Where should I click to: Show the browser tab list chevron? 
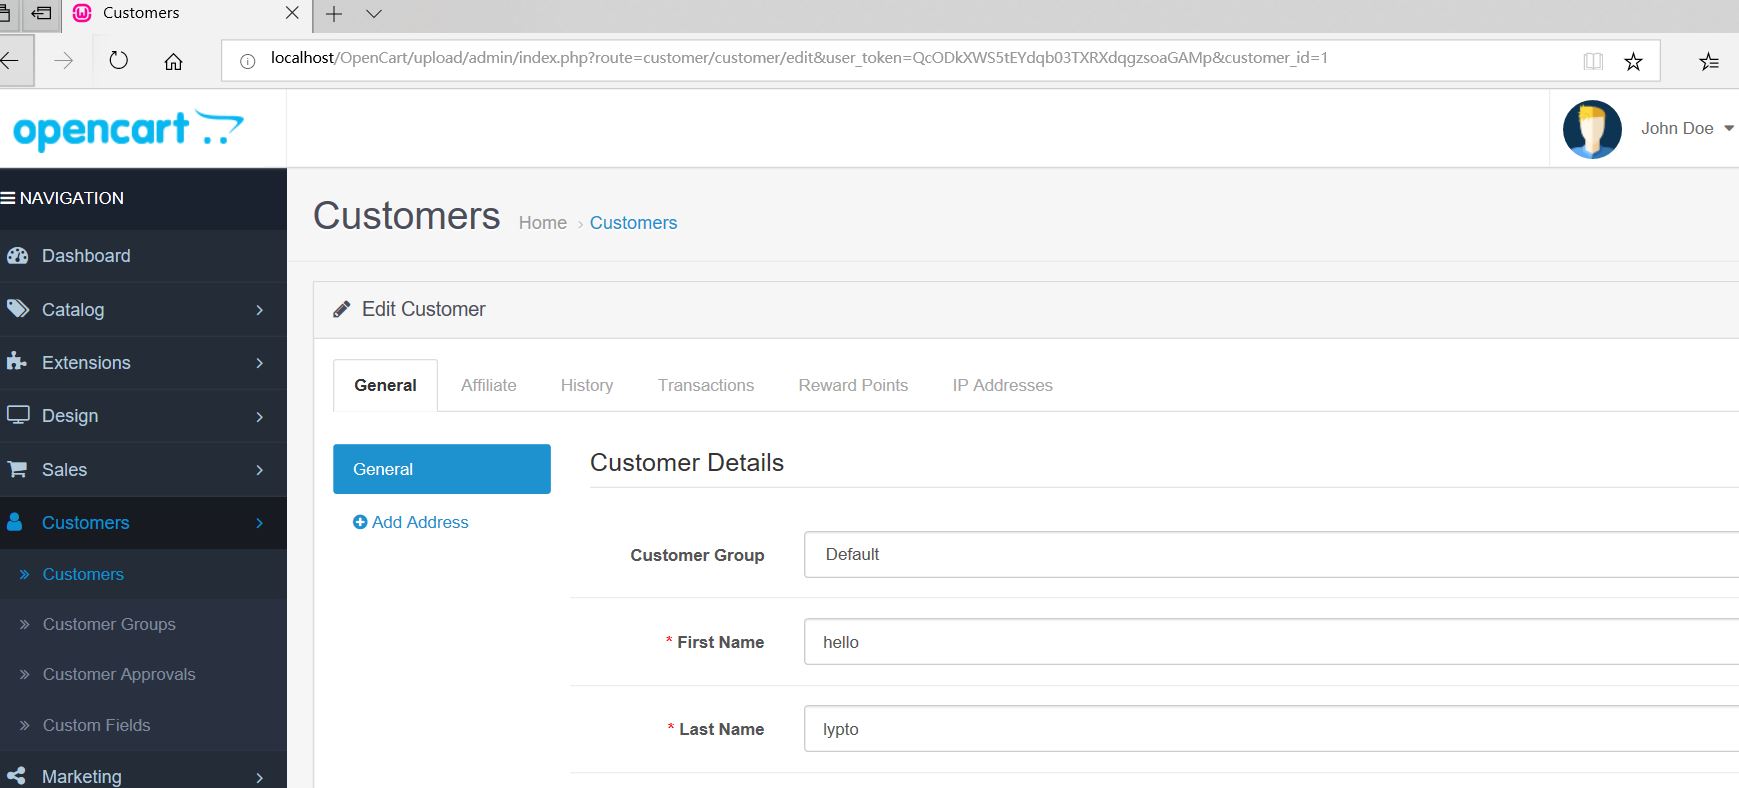pos(374,14)
